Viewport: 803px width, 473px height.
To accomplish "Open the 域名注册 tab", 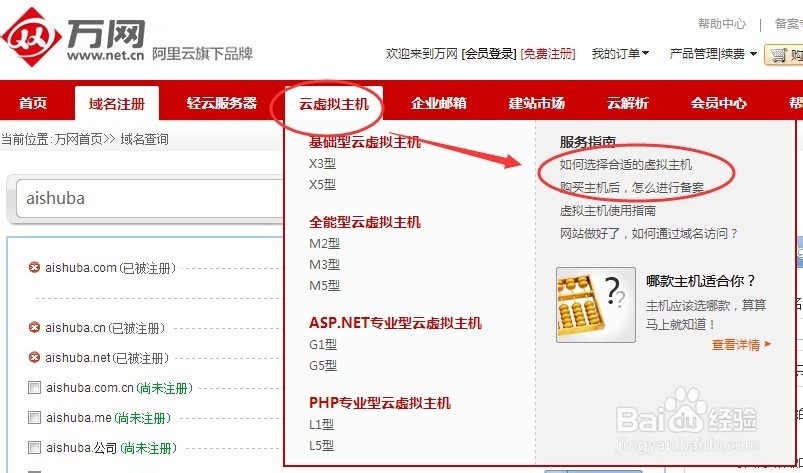I will pyautogui.click(x=117, y=103).
